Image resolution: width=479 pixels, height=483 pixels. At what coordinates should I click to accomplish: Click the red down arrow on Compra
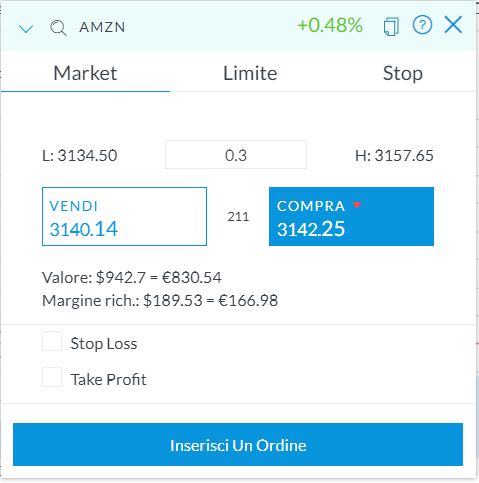pos(357,205)
